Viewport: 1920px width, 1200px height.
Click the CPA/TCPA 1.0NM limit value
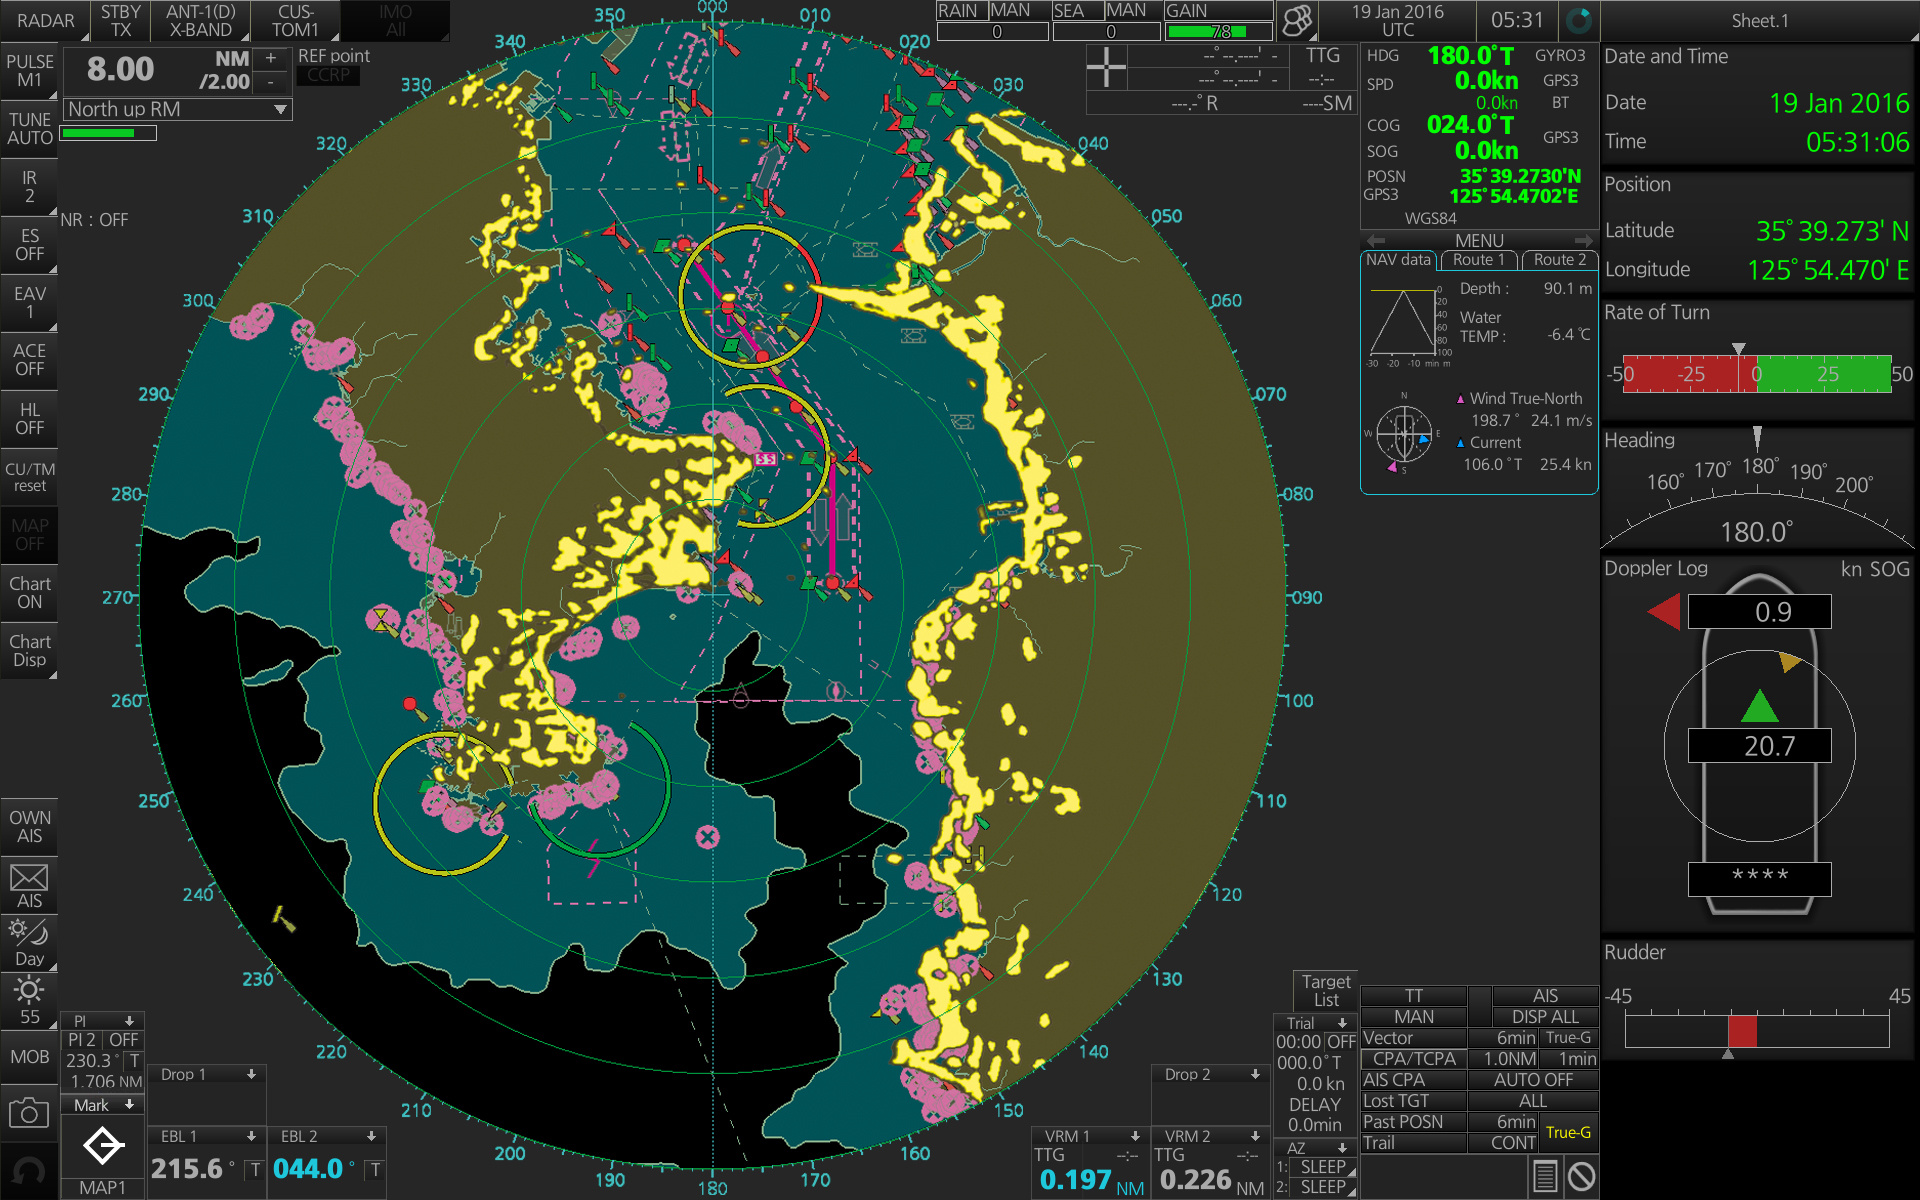click(x=1504, y=1059)
